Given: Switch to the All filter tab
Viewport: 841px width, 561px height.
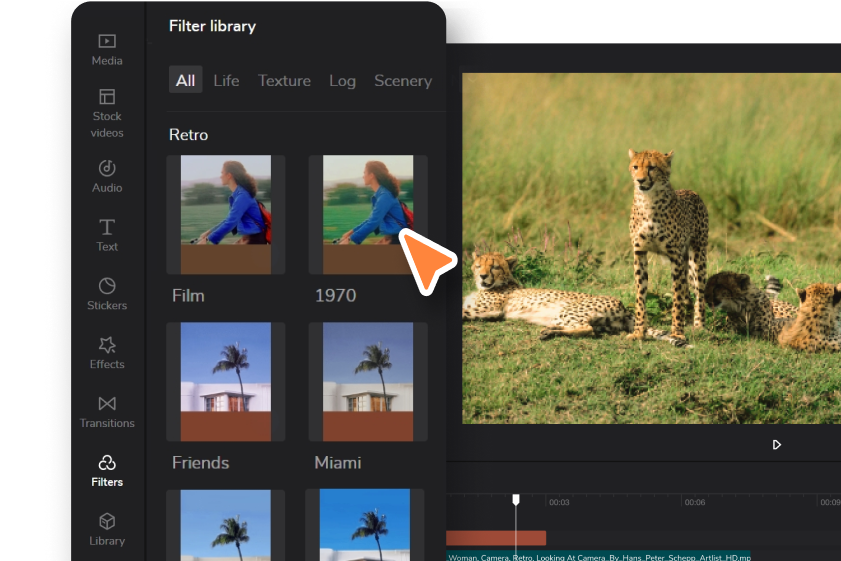Looking at the screenshot, I should coord(186,80).
